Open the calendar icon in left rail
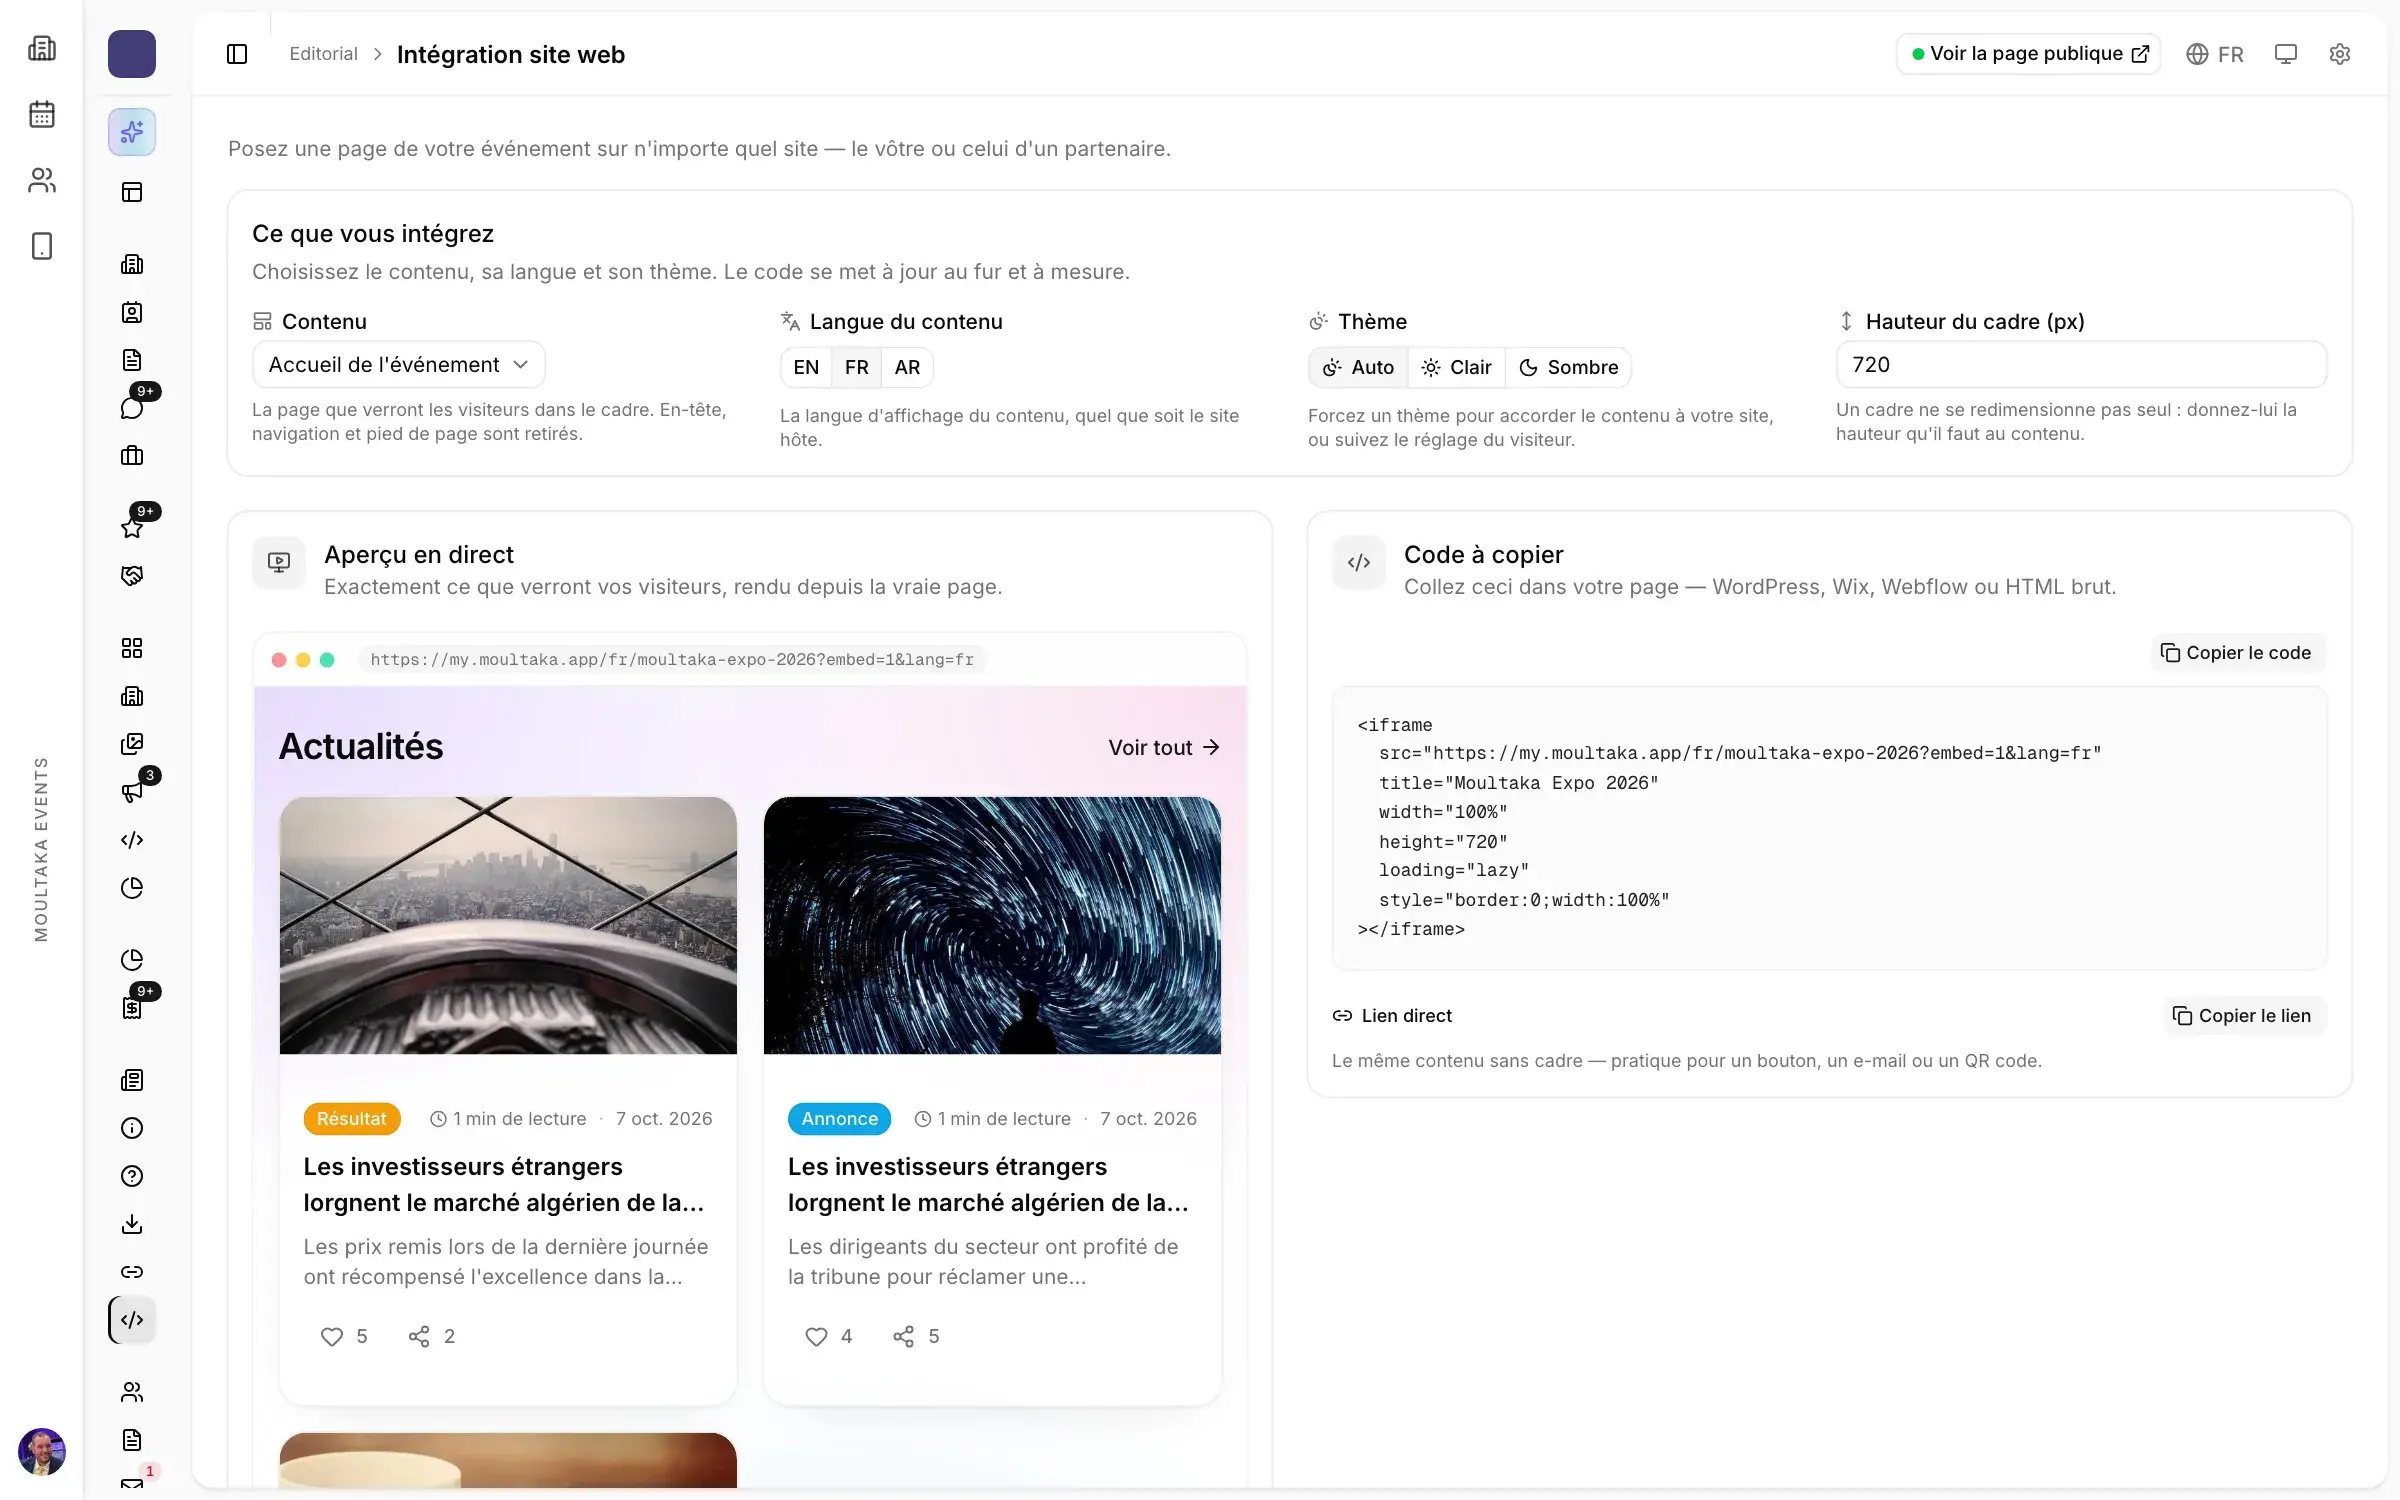 [x=42, y=114]
